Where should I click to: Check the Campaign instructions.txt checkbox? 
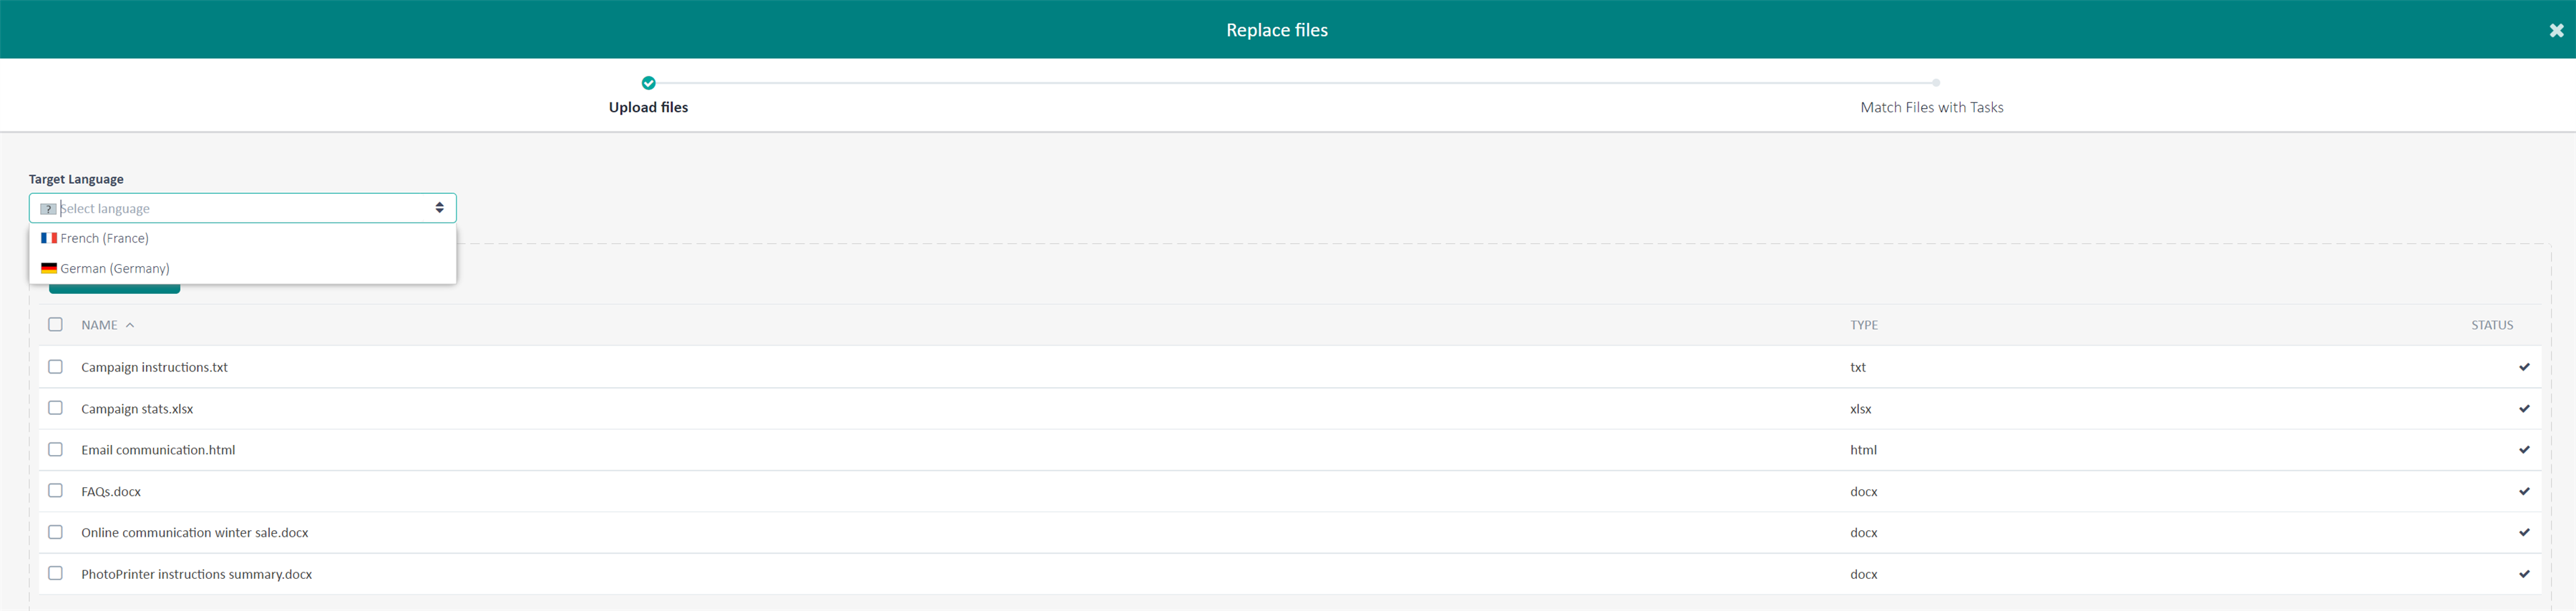(55, 367)
